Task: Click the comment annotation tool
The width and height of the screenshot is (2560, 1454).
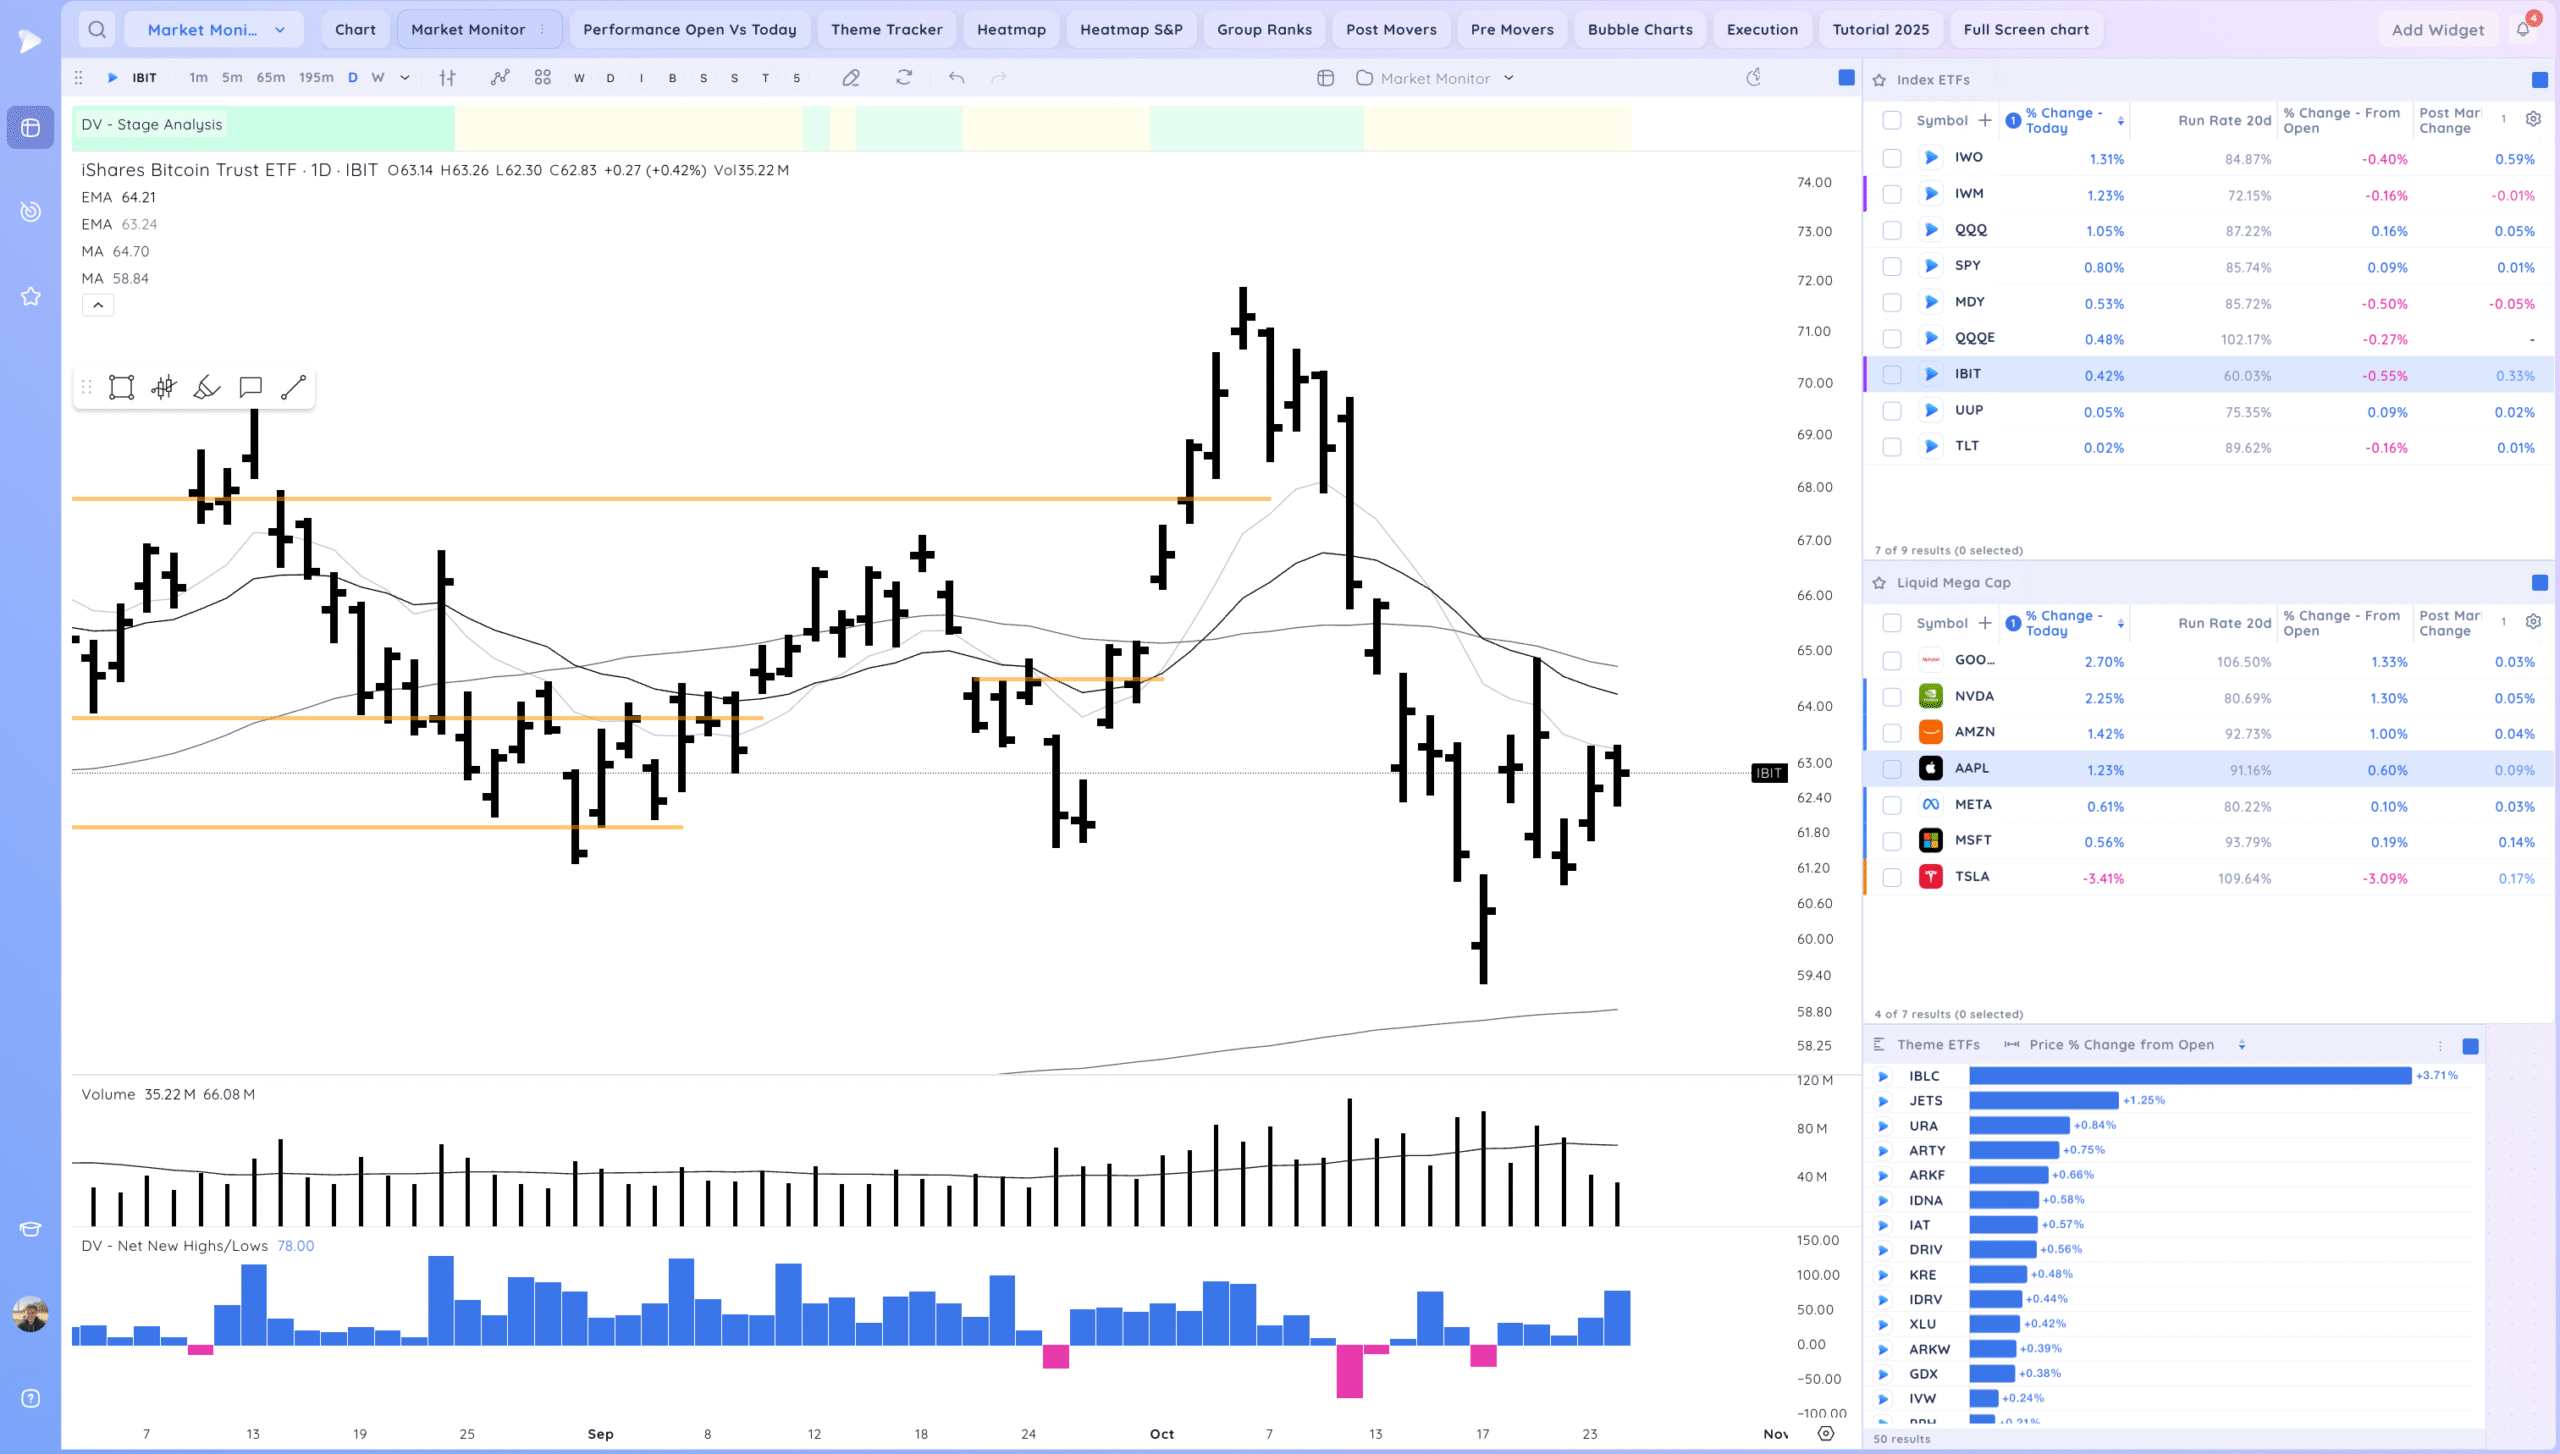Action: (250, 388)
